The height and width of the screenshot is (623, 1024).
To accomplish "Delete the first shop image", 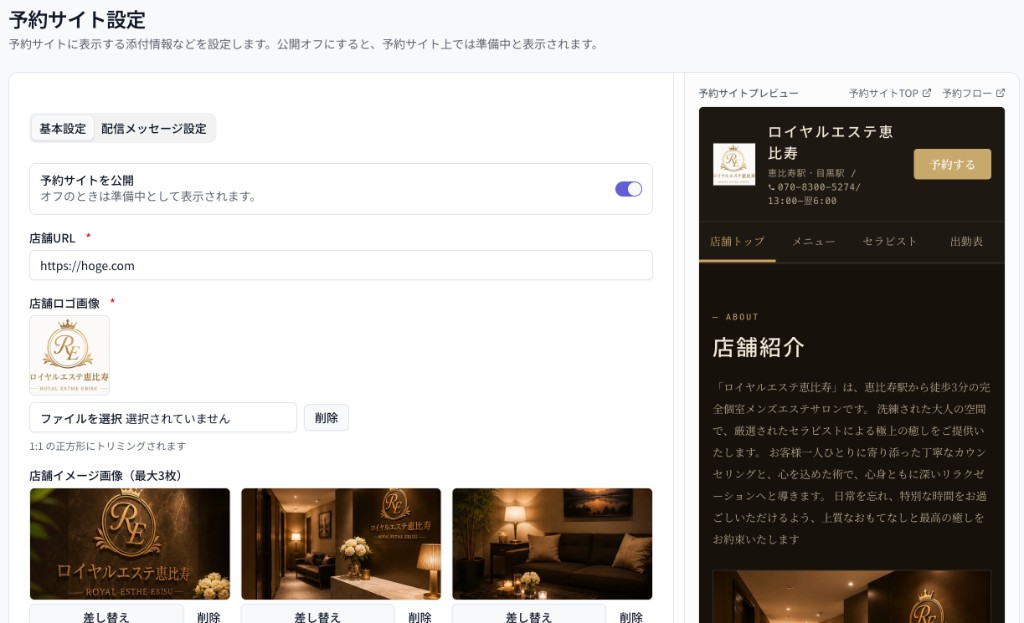I will pyautogui.click(x=209, y=616).
